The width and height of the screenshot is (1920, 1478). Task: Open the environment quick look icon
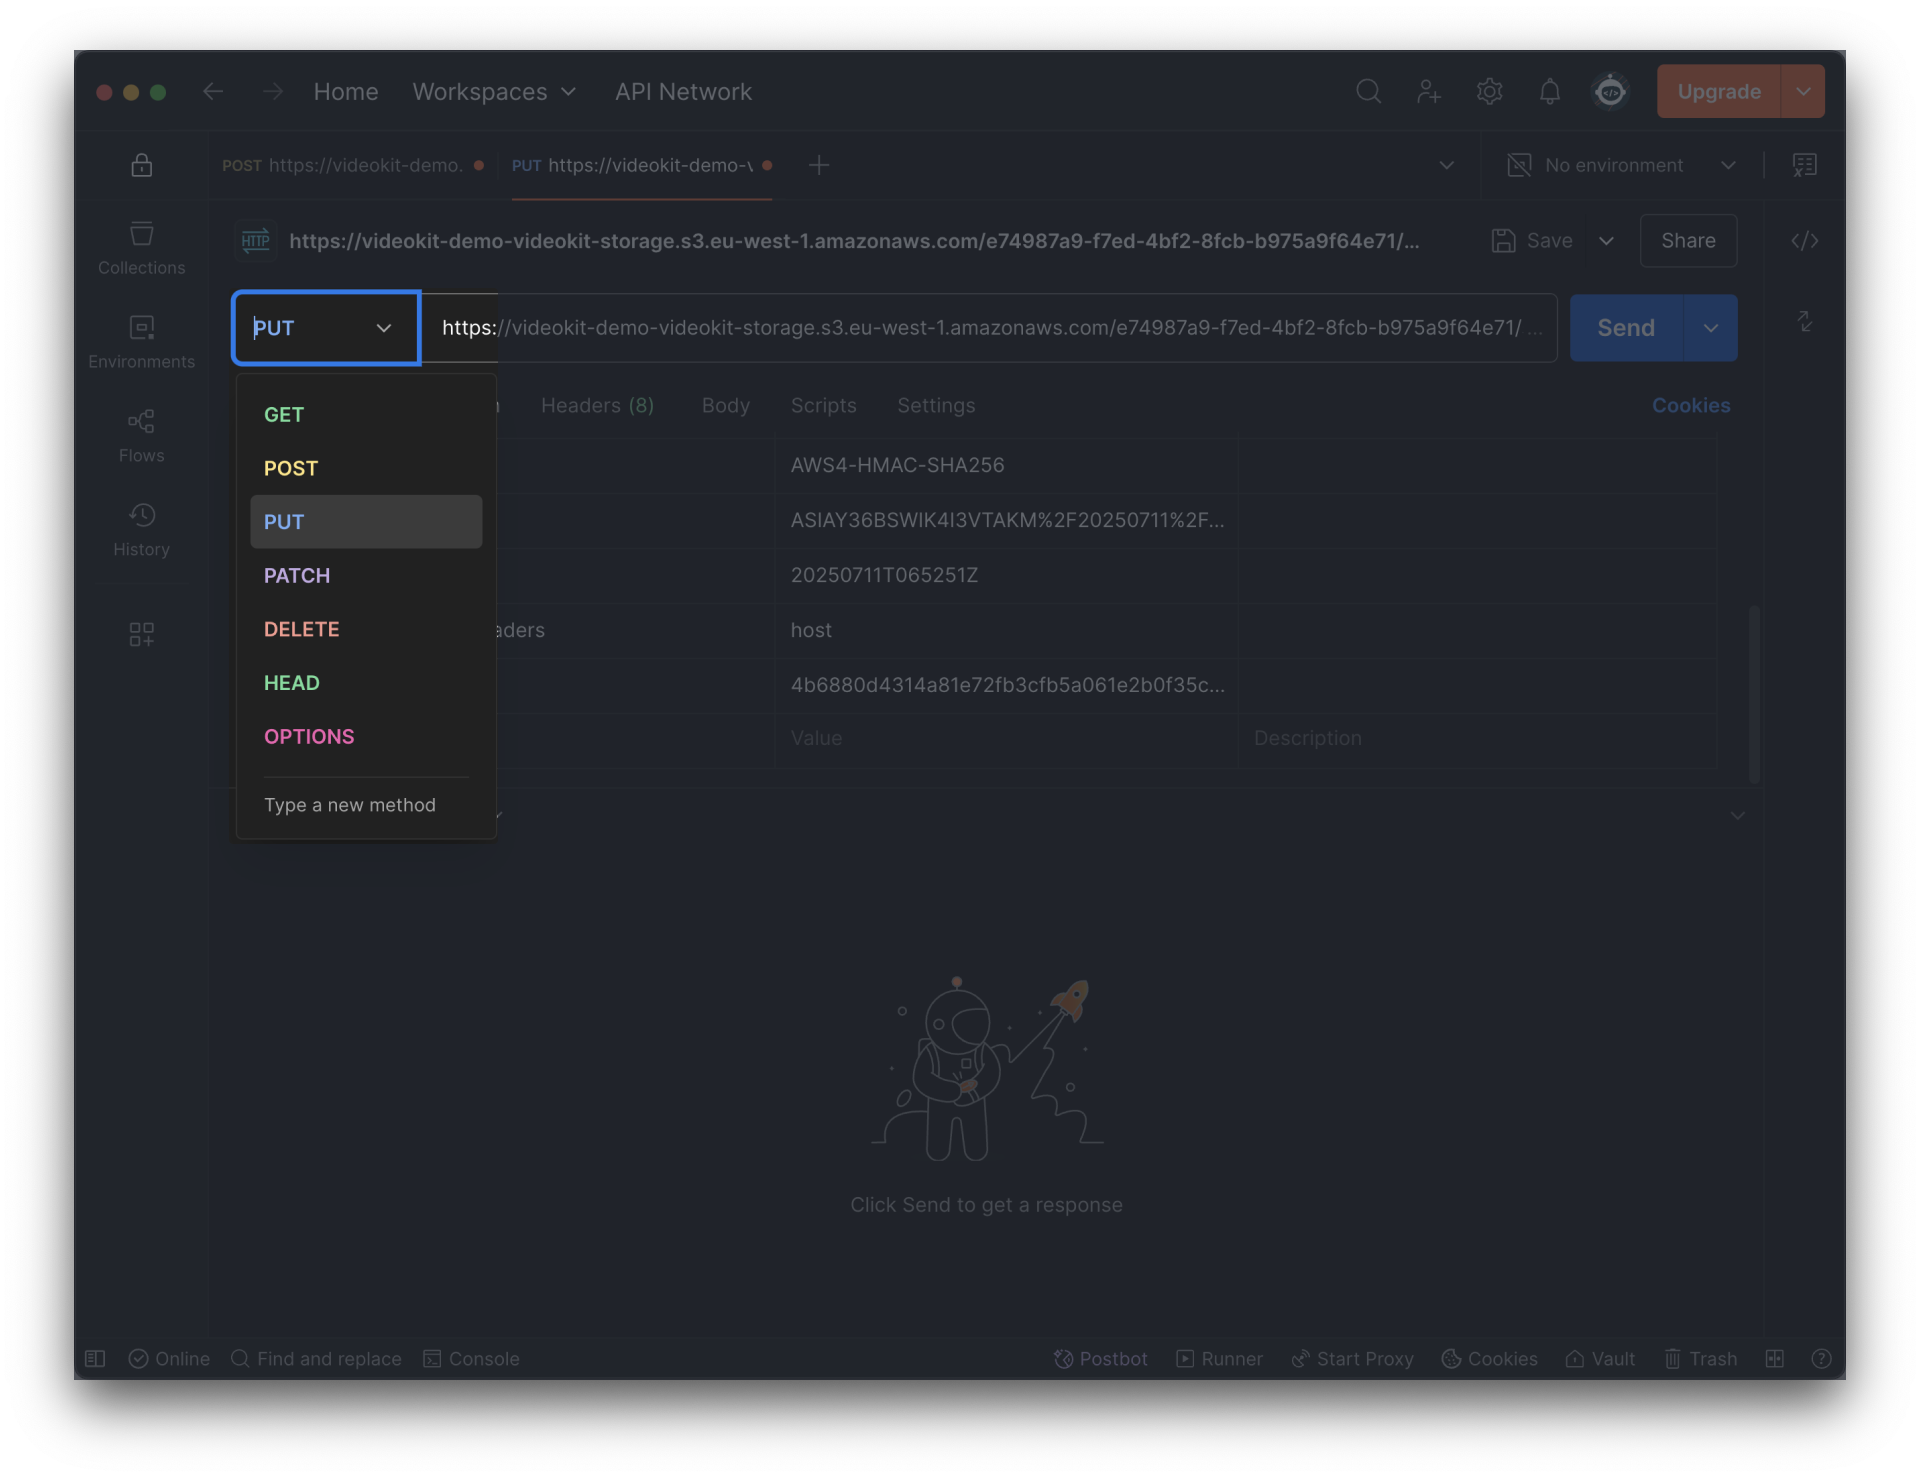1804,165
